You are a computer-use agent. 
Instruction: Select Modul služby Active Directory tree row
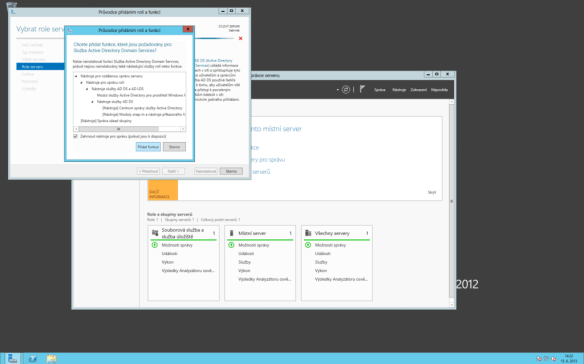click(x=141, y=95)
